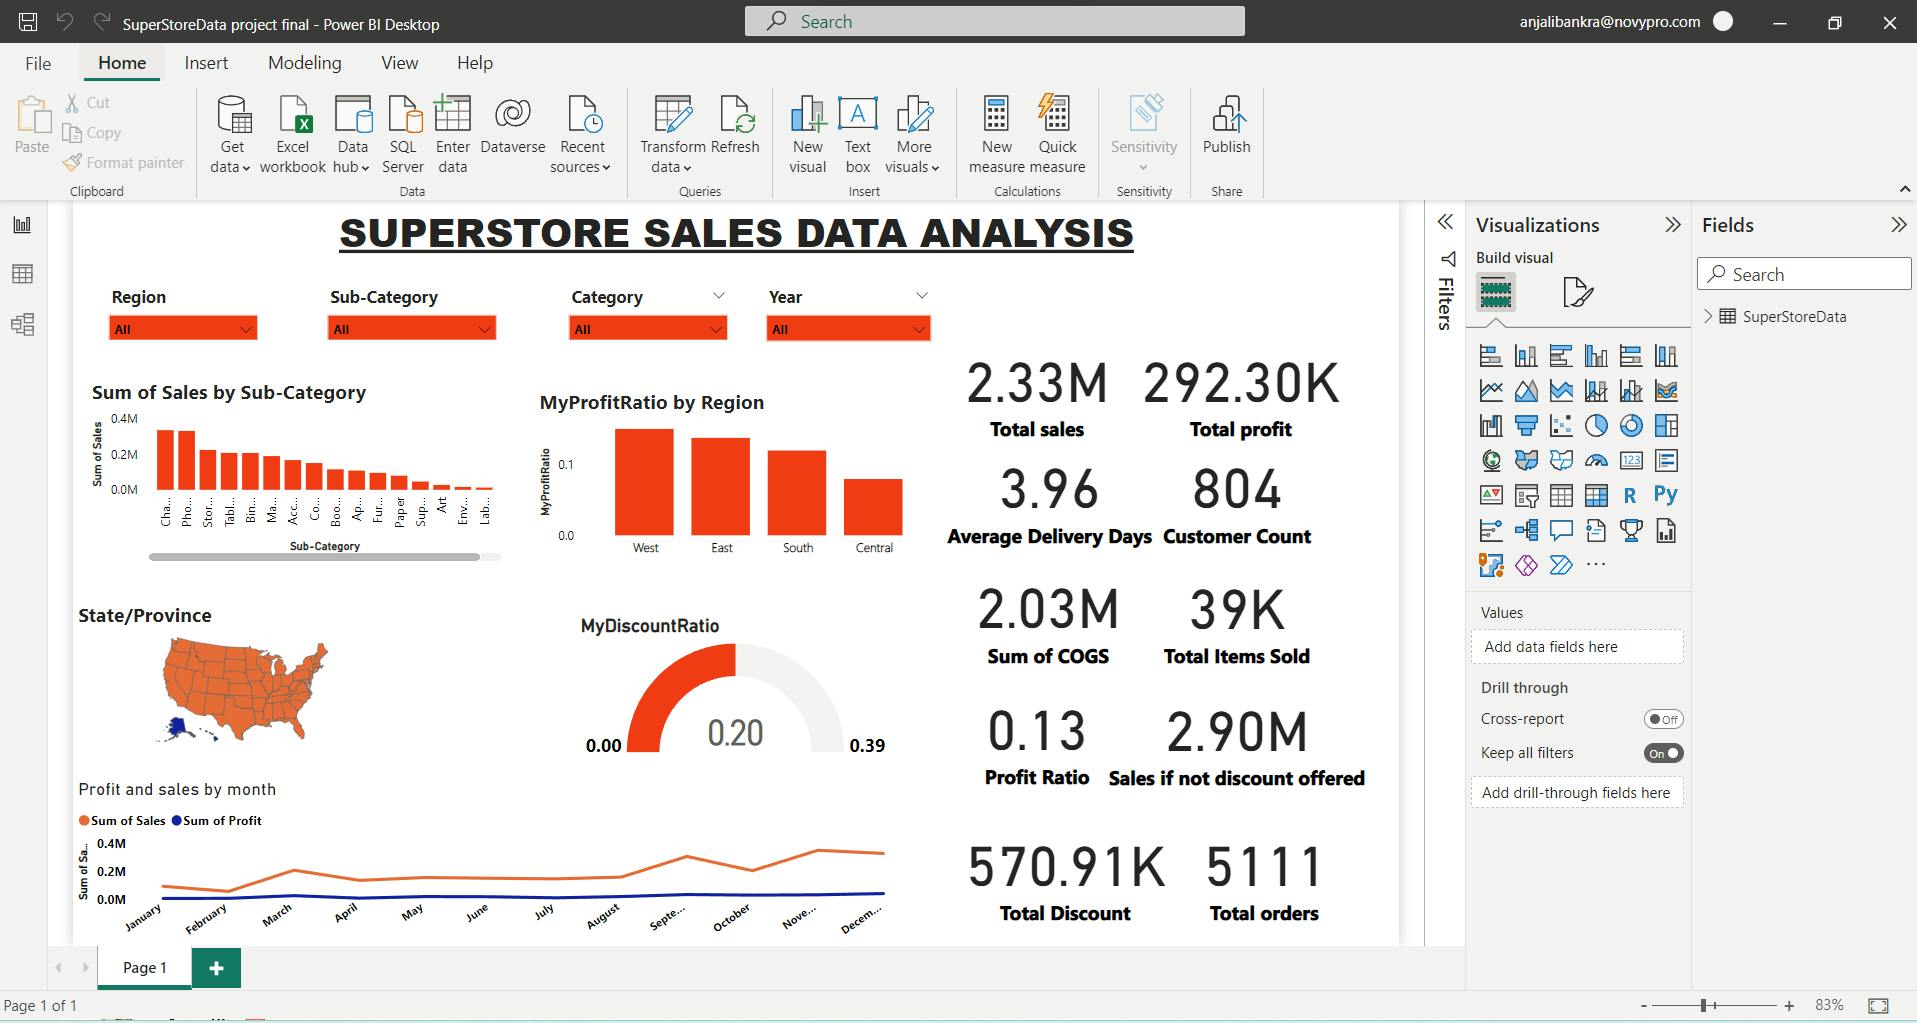Enable Cross-report drill through
The height and width of the screenshot is (1023, 1917).
[1663, 718]
